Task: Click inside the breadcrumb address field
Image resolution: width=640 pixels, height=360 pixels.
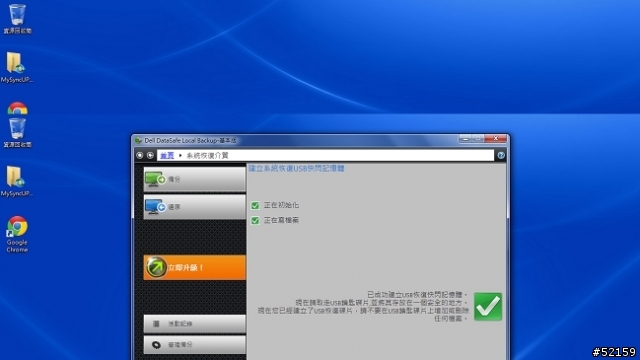Action: pyautogui.click(x=325, y=155)
